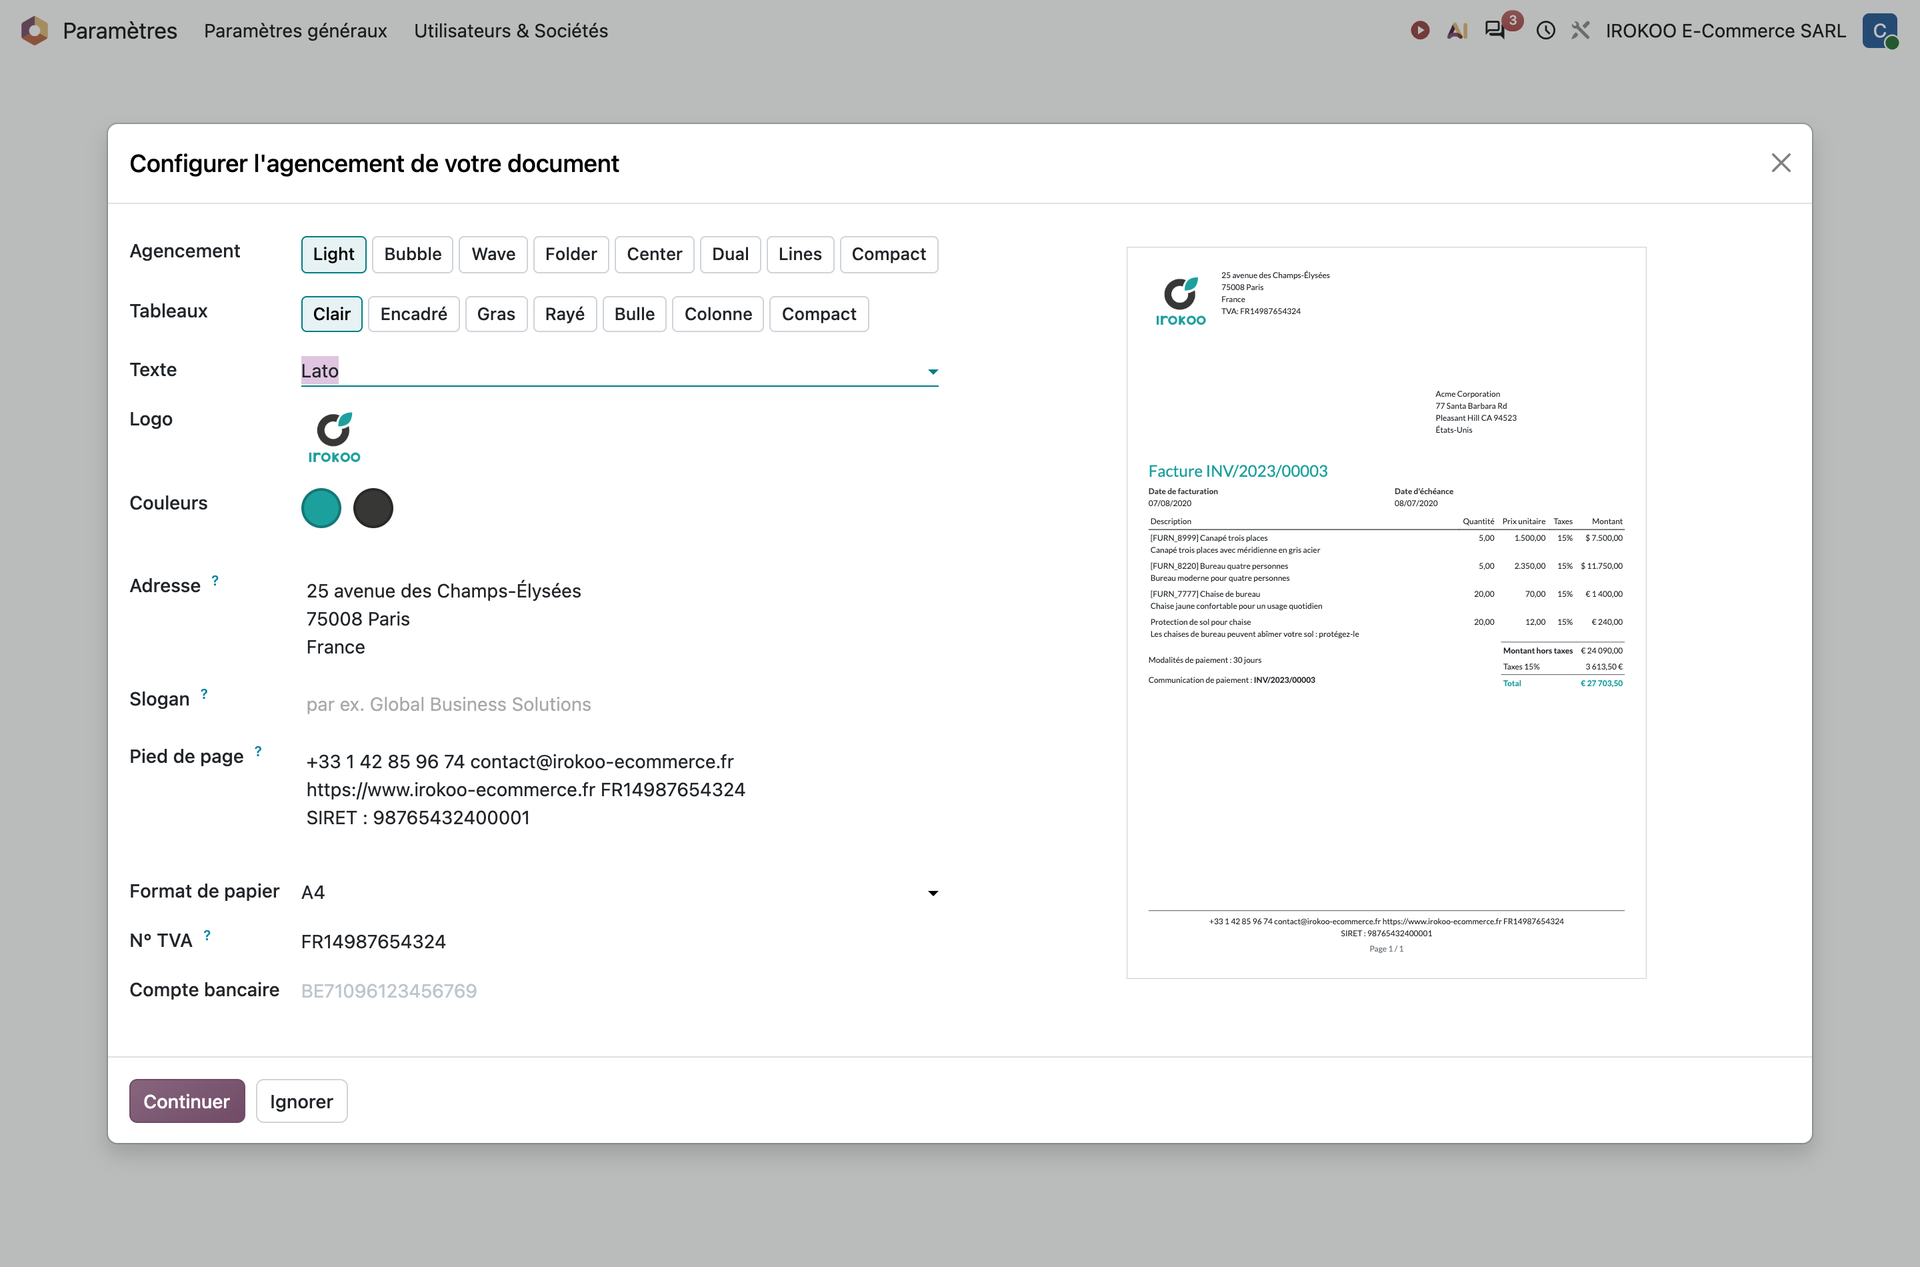Select the Lines layout option
The image size is (1920, 1267).
(800, 254)
